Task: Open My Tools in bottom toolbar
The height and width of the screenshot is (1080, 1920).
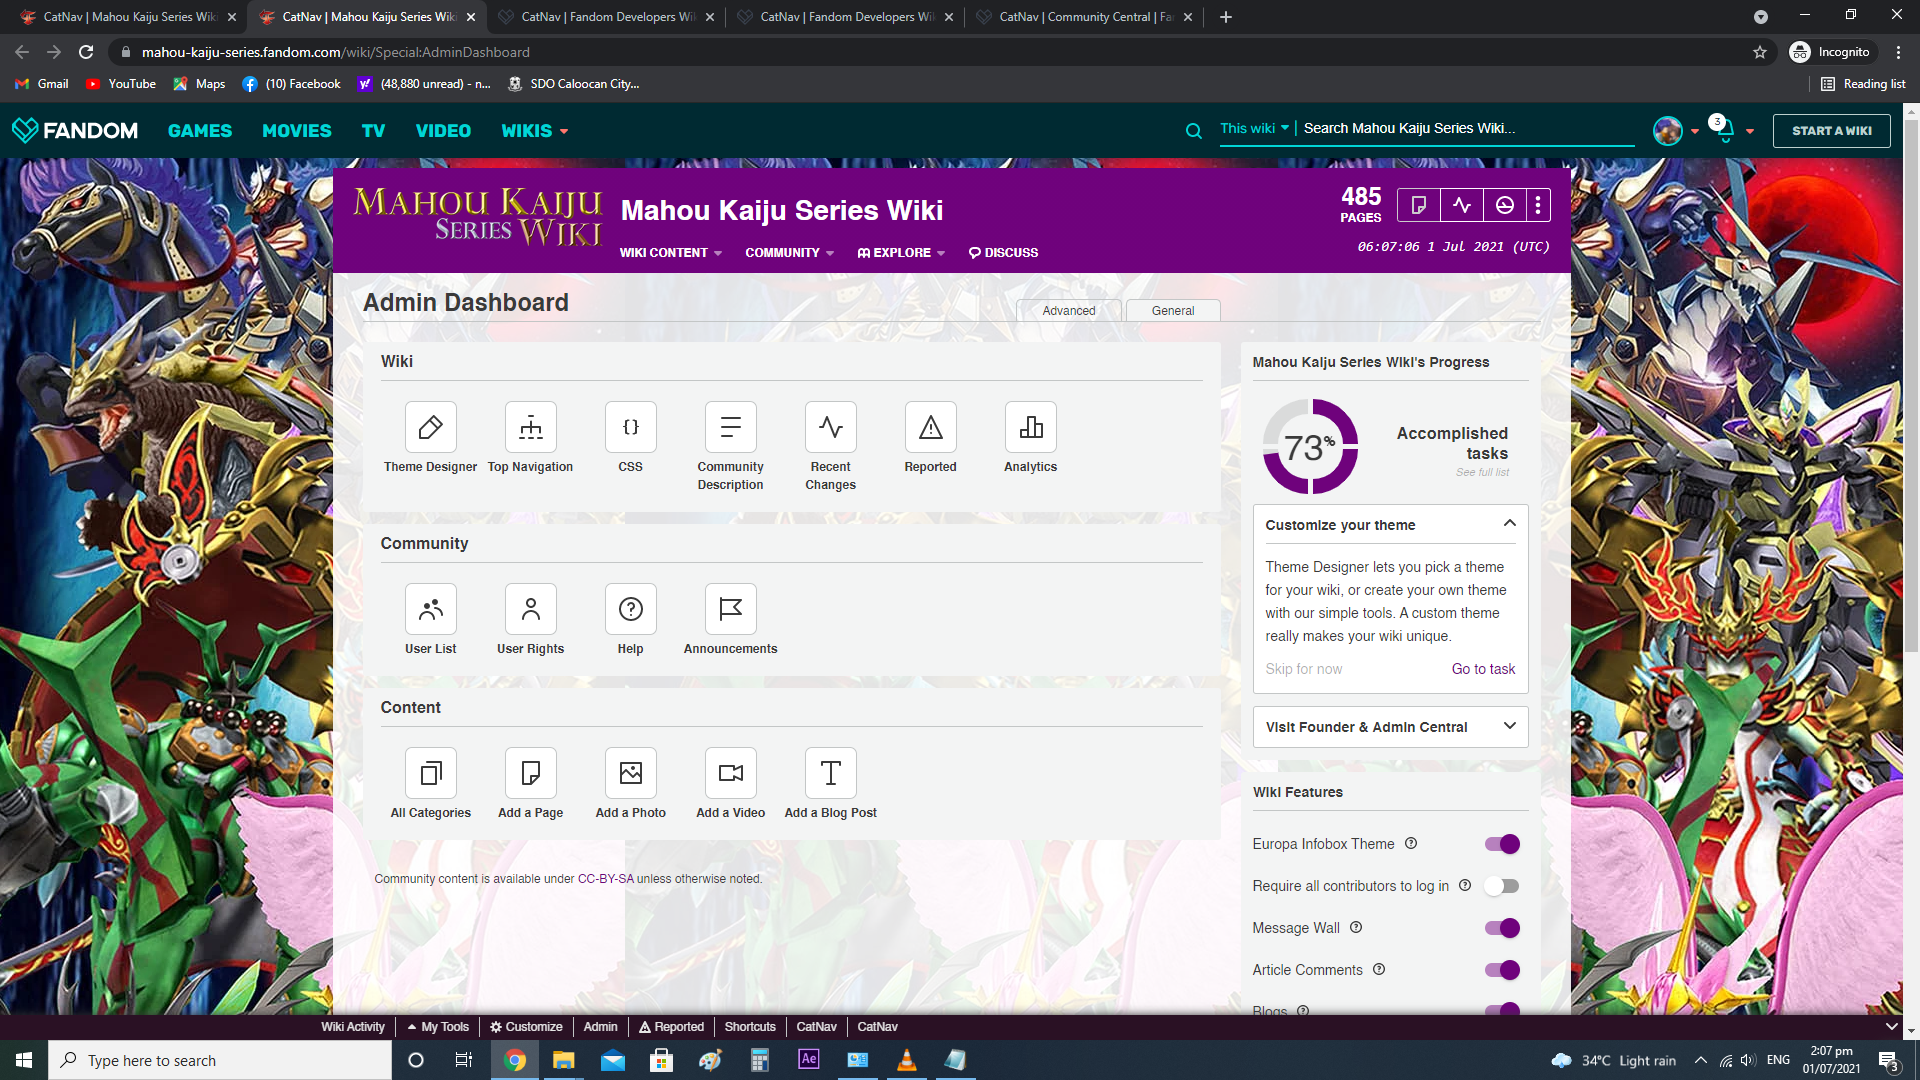Action: (438, 1027)
